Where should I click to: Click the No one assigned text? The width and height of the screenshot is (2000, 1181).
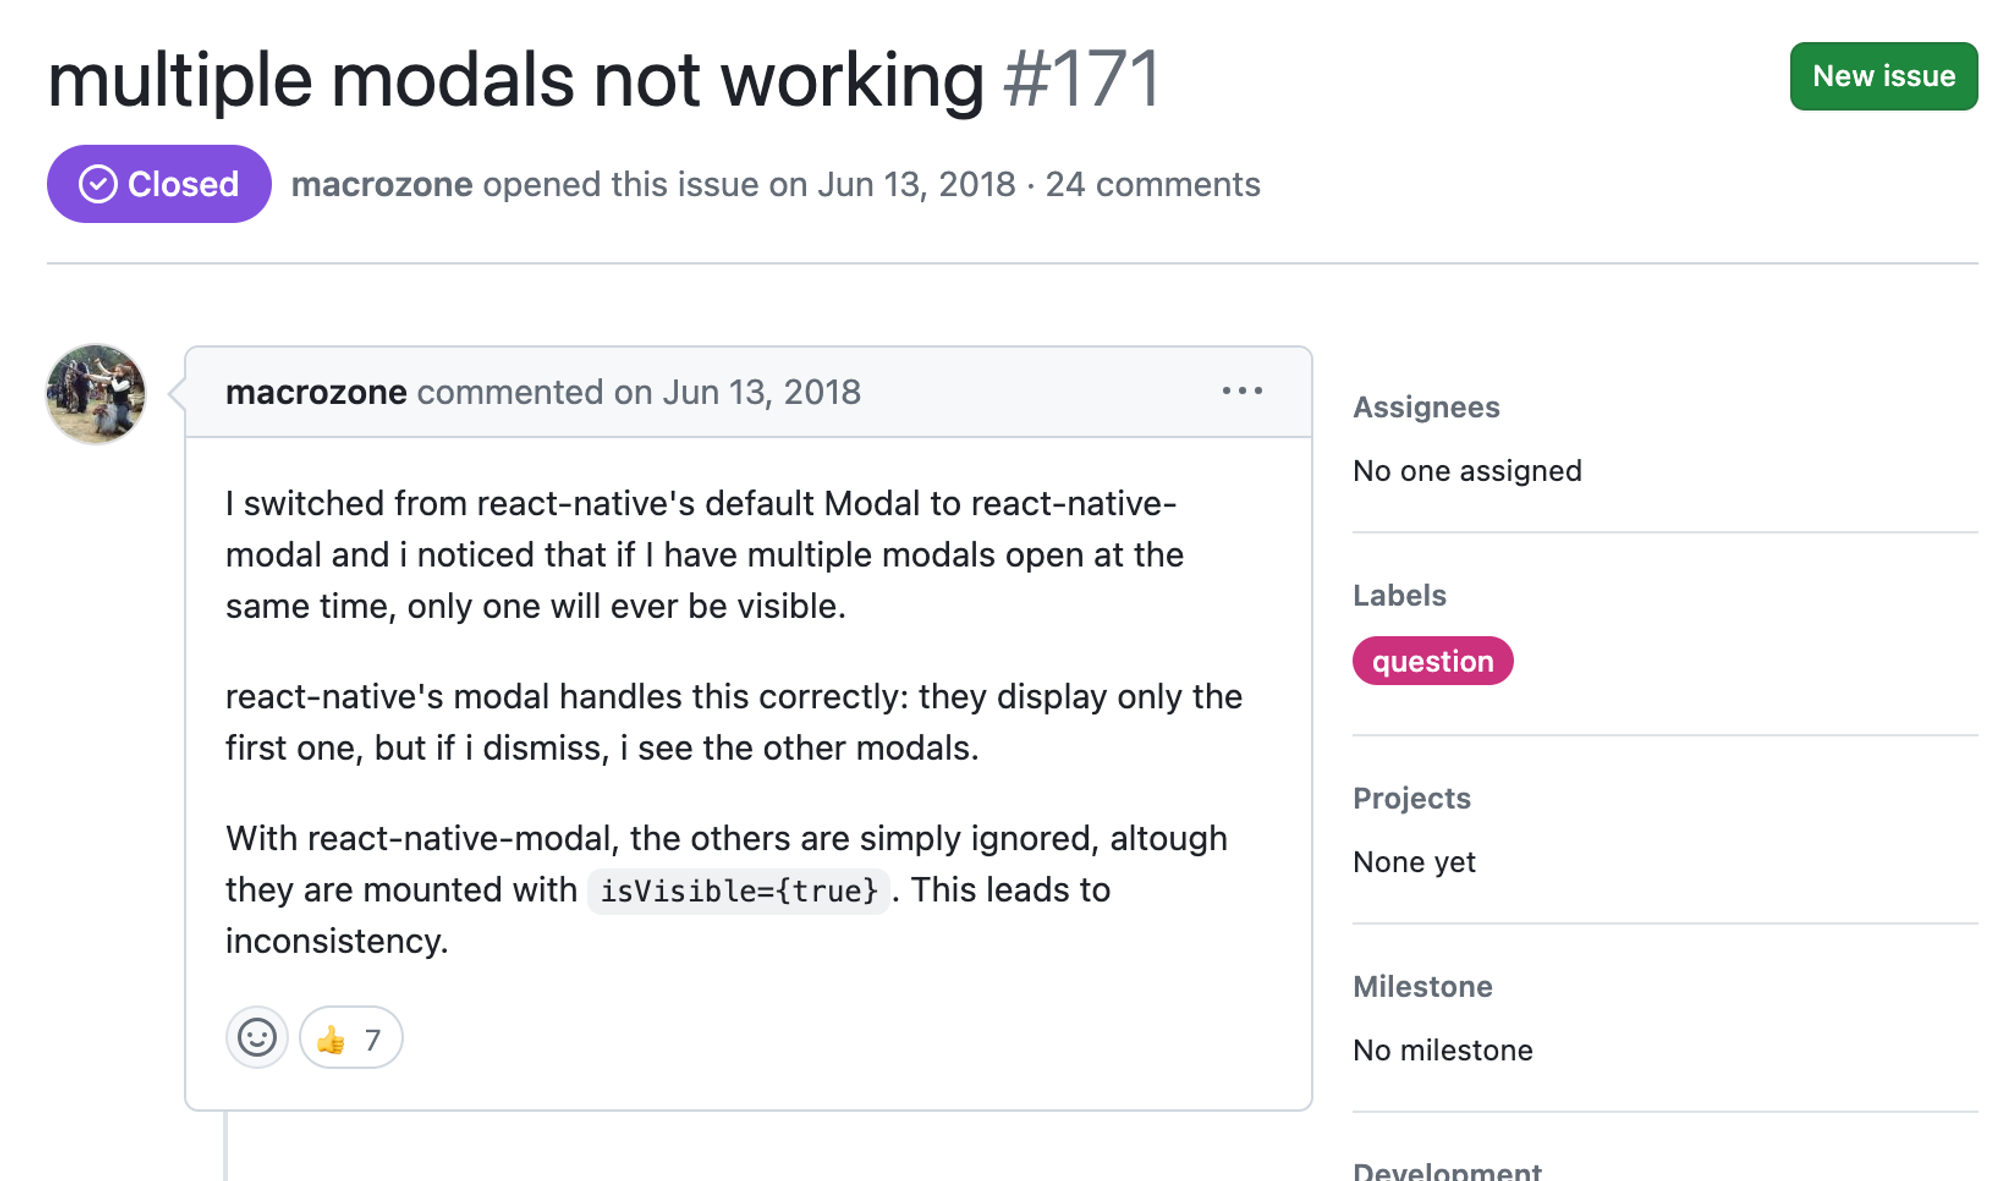click(1467, 470)
